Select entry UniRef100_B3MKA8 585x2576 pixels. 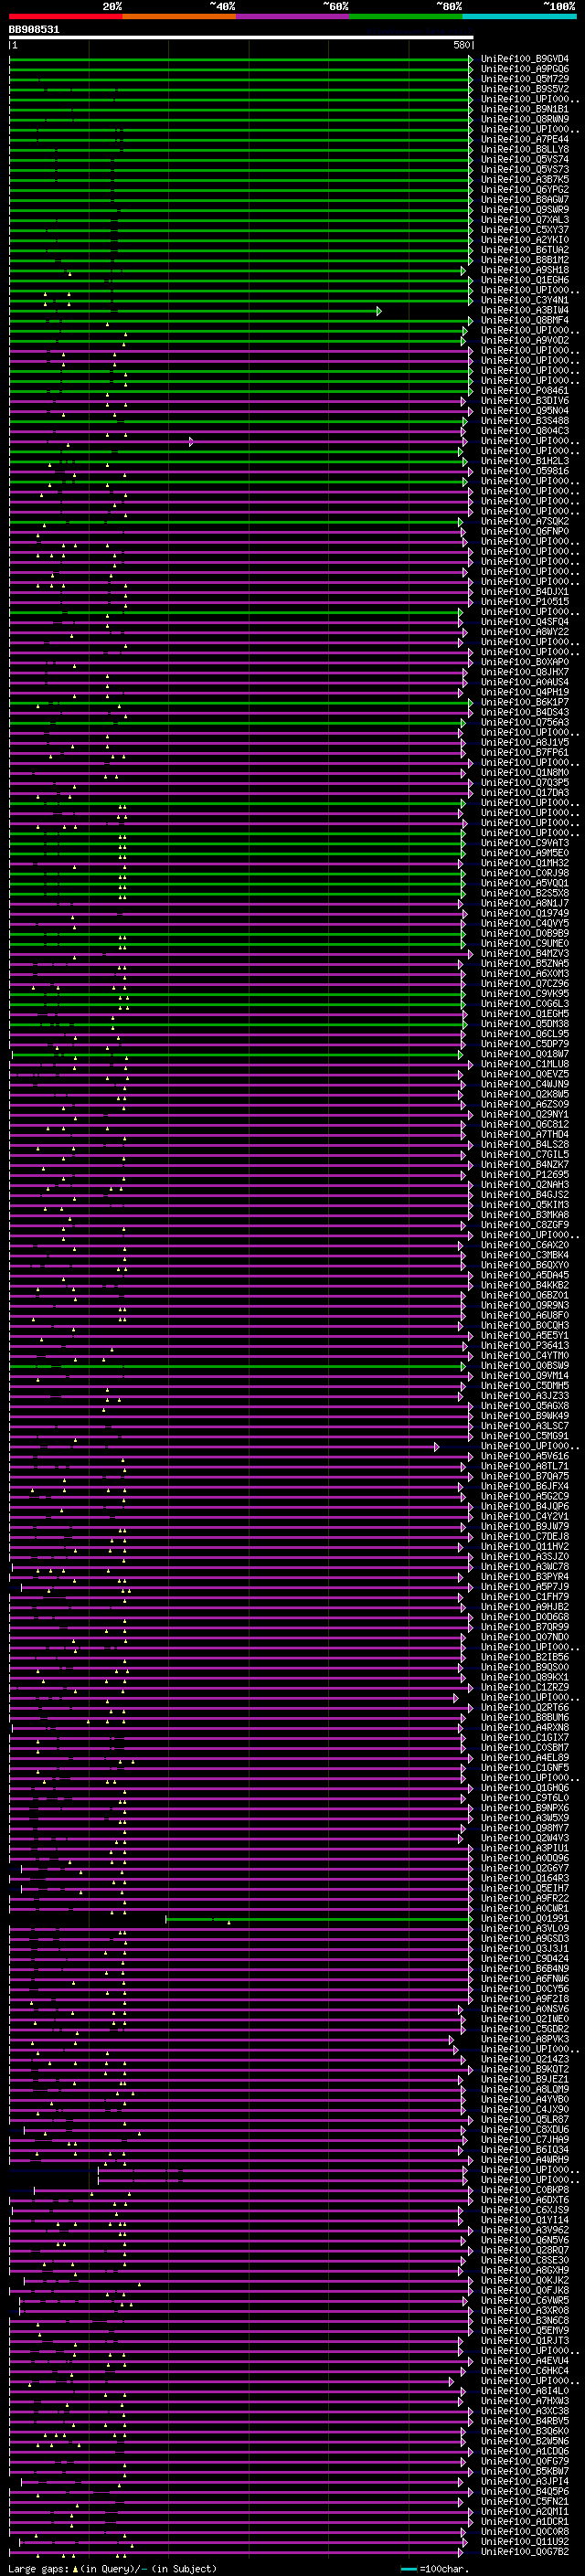click(x=525, y=1215)
